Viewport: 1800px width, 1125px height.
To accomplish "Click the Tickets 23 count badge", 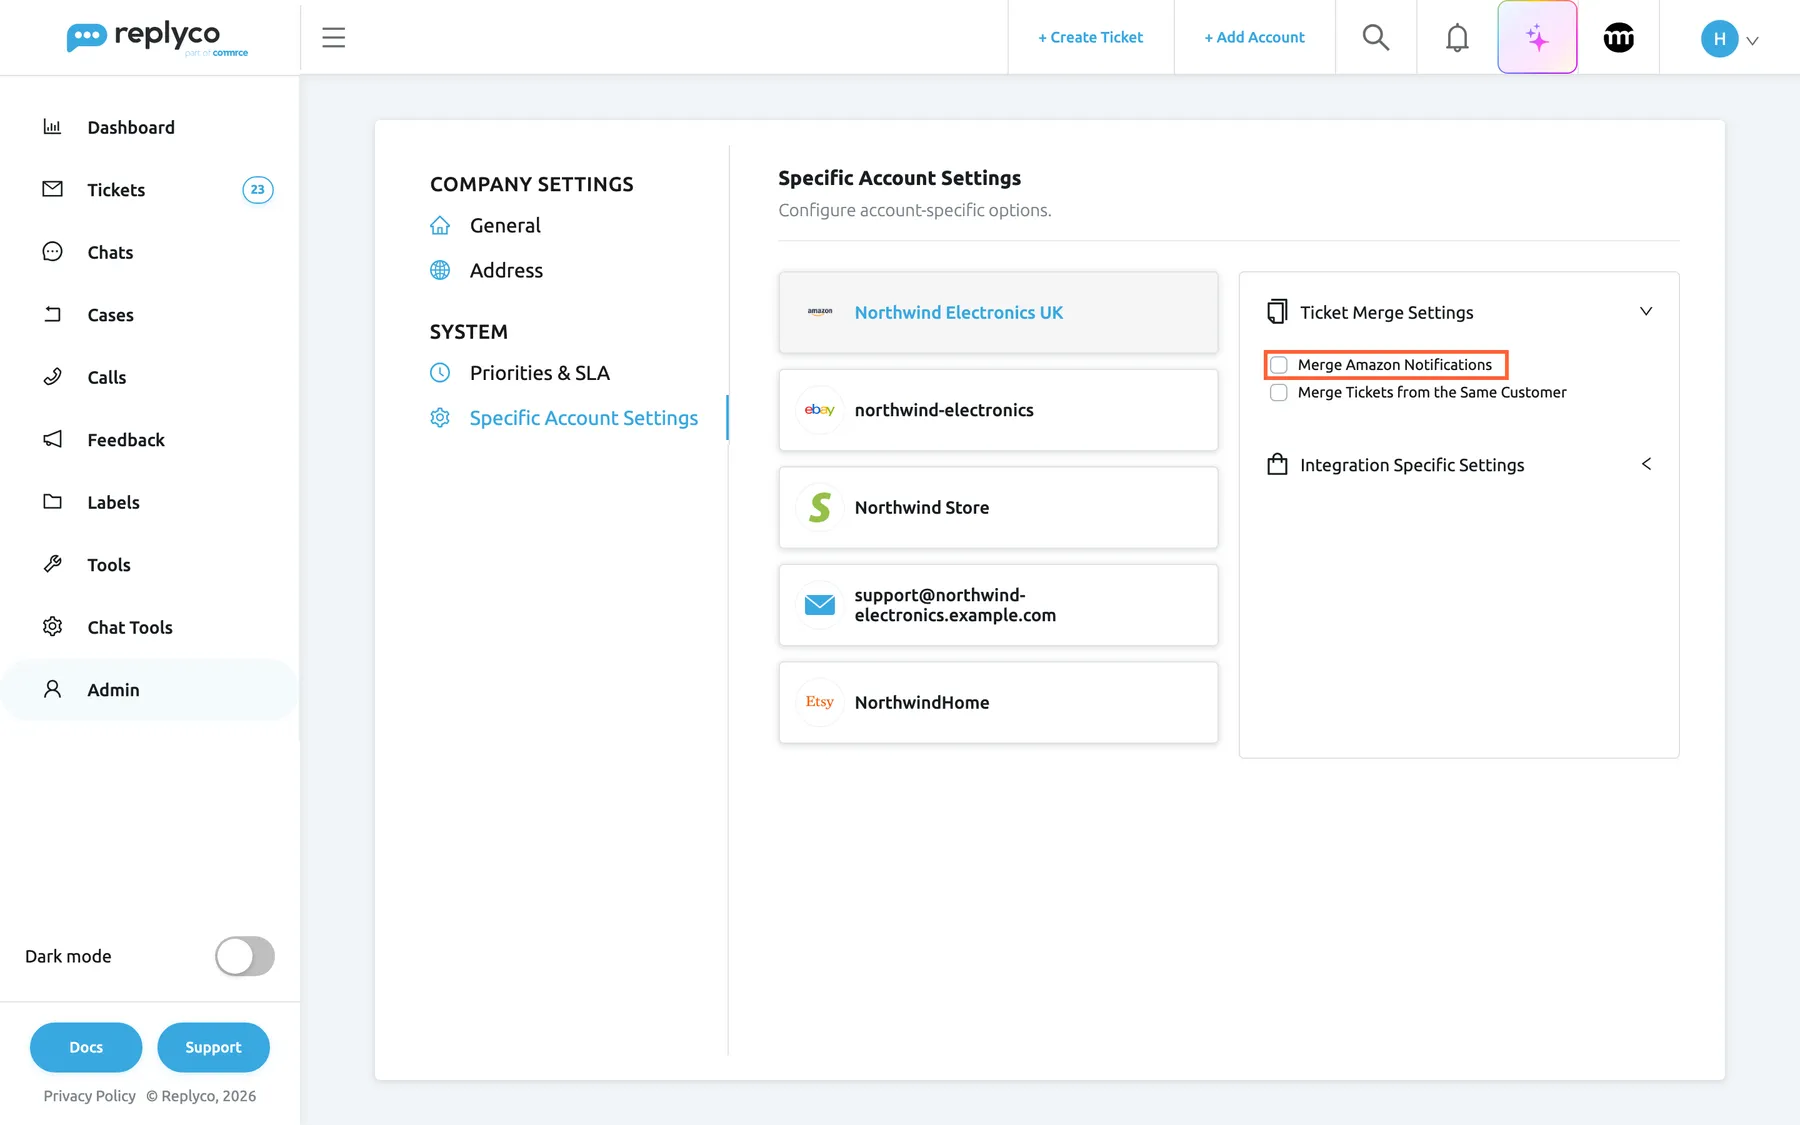I will point(258,189).
